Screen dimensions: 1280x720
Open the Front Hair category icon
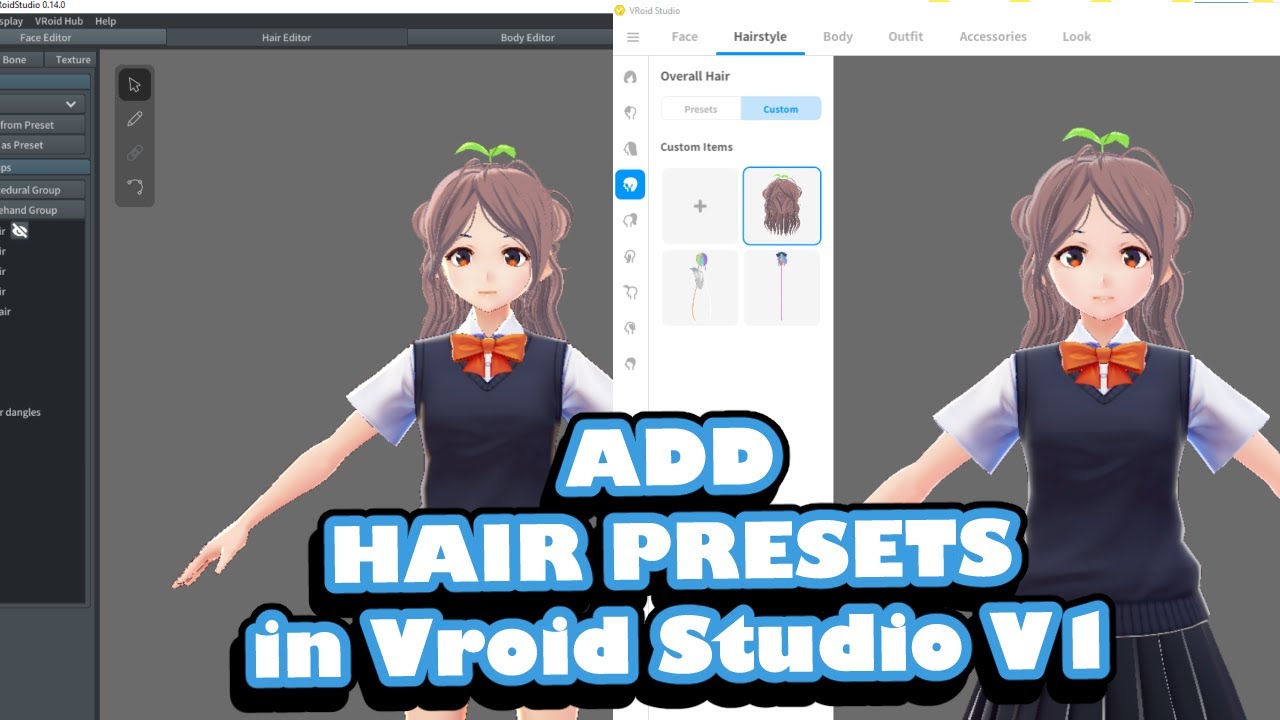pos(630,113)
